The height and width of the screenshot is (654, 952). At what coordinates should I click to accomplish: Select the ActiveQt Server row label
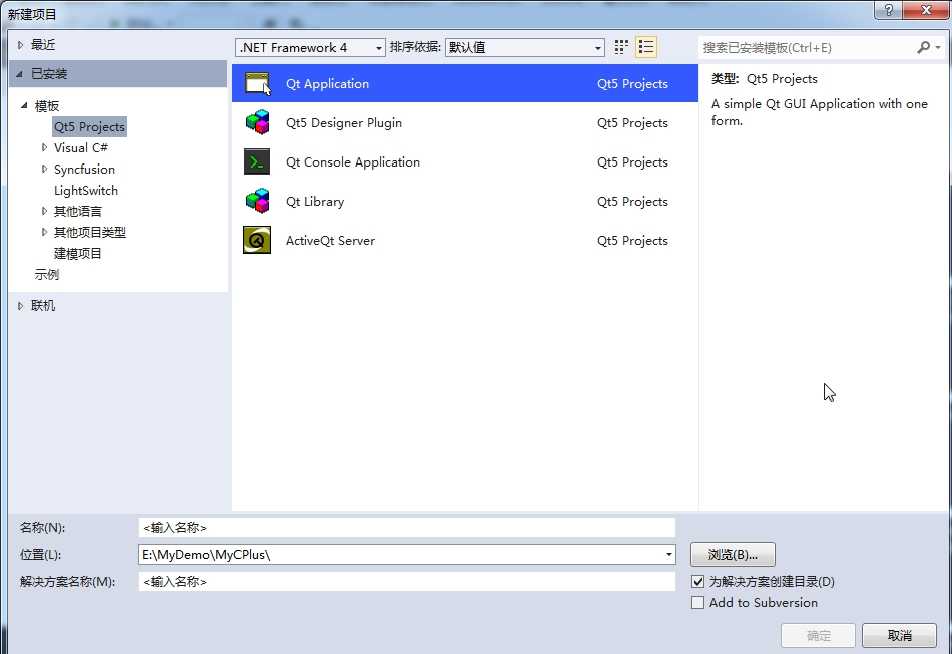(x=330, y=240)
